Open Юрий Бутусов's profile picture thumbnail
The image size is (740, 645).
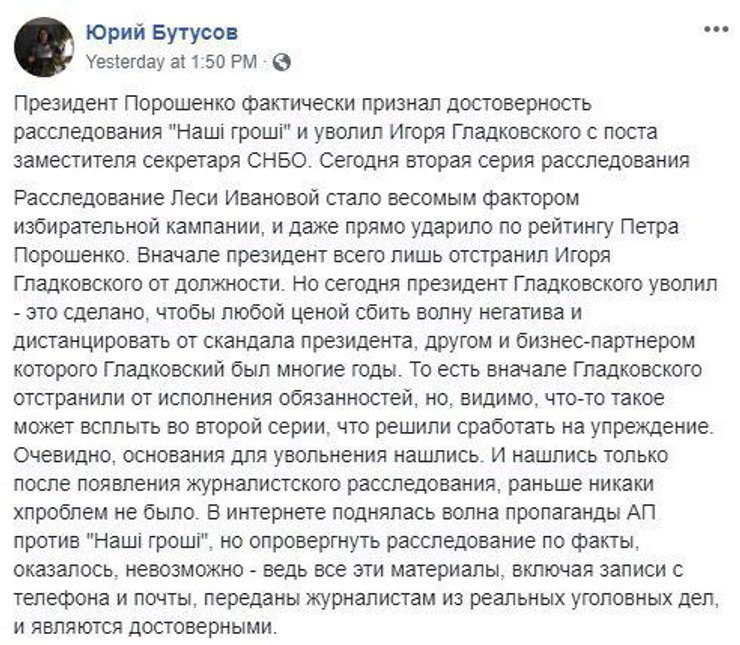(x=44, y=46)
